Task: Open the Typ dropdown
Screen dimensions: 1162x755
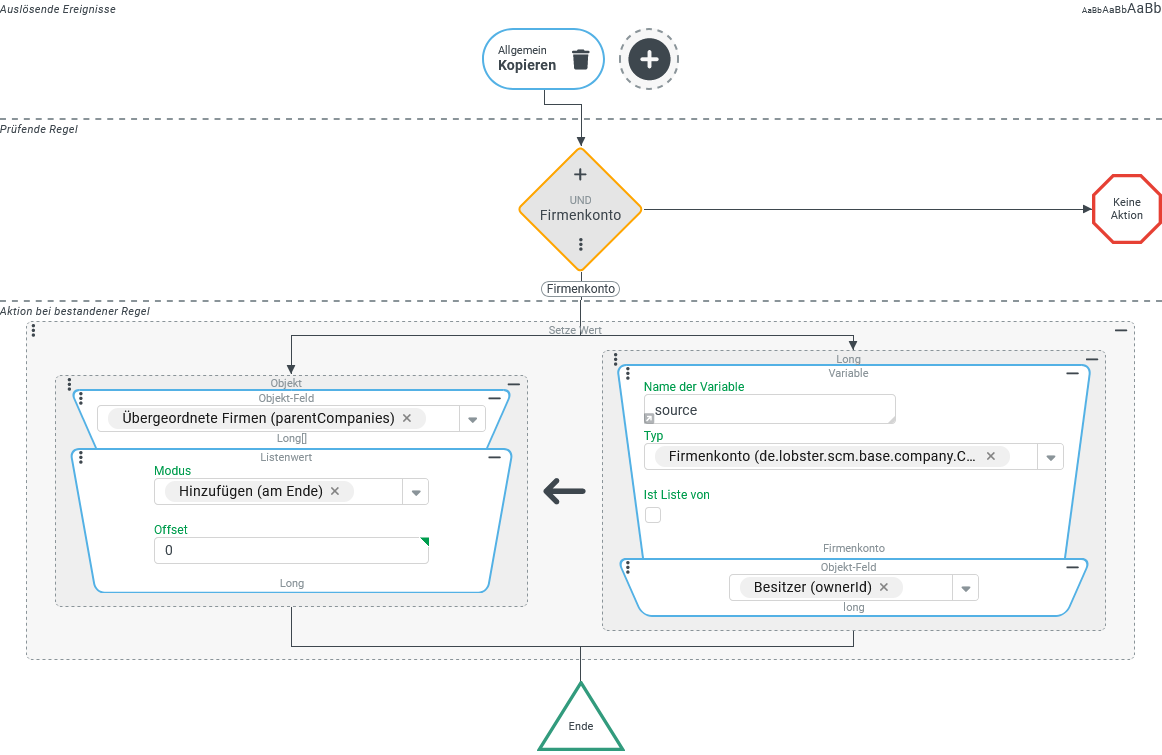Action: click(1050, 457)
